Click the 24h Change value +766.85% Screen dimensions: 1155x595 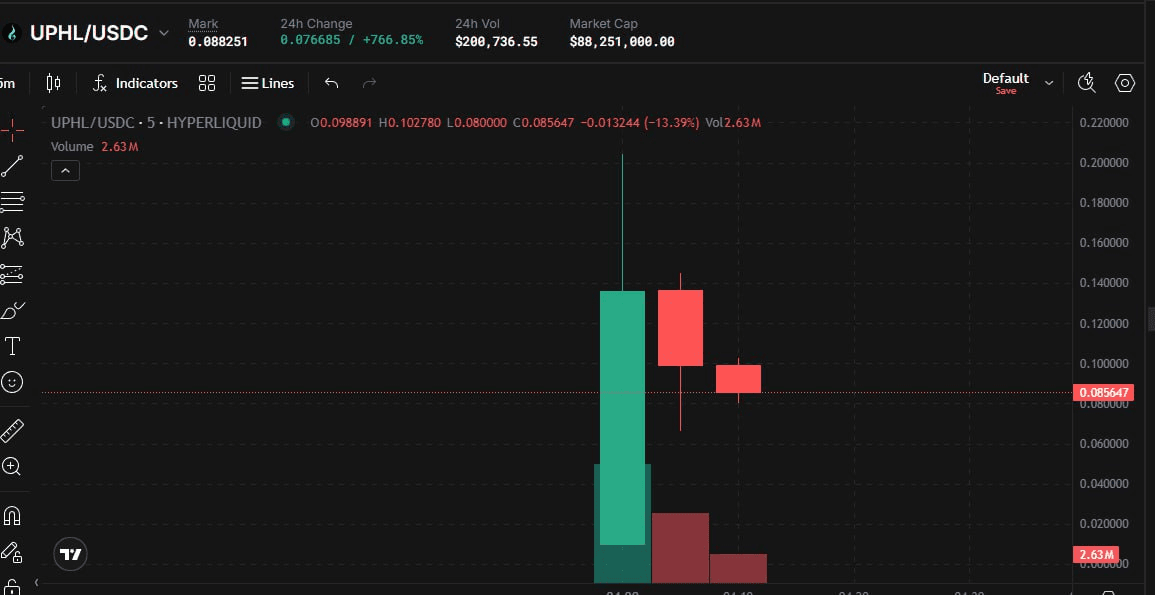393,40
